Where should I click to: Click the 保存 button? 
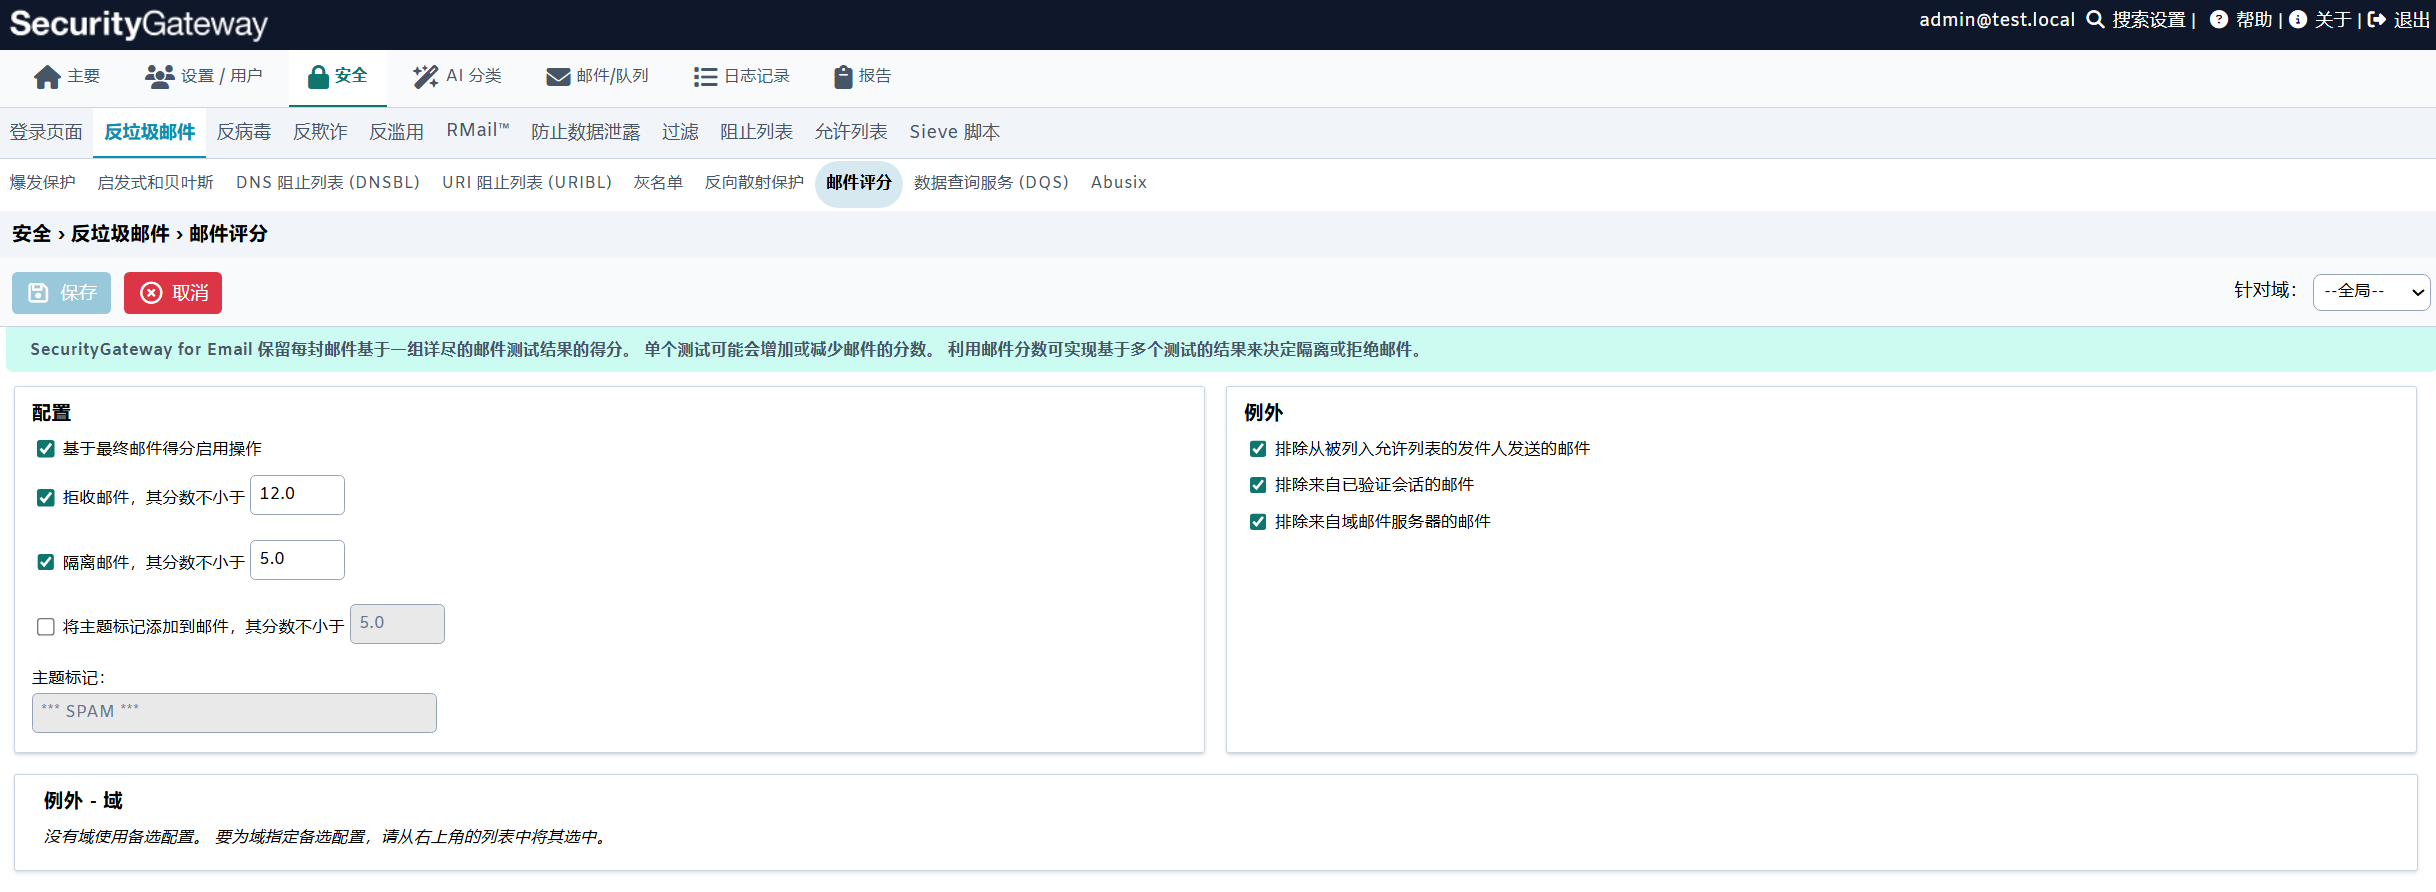coord(61,293)
